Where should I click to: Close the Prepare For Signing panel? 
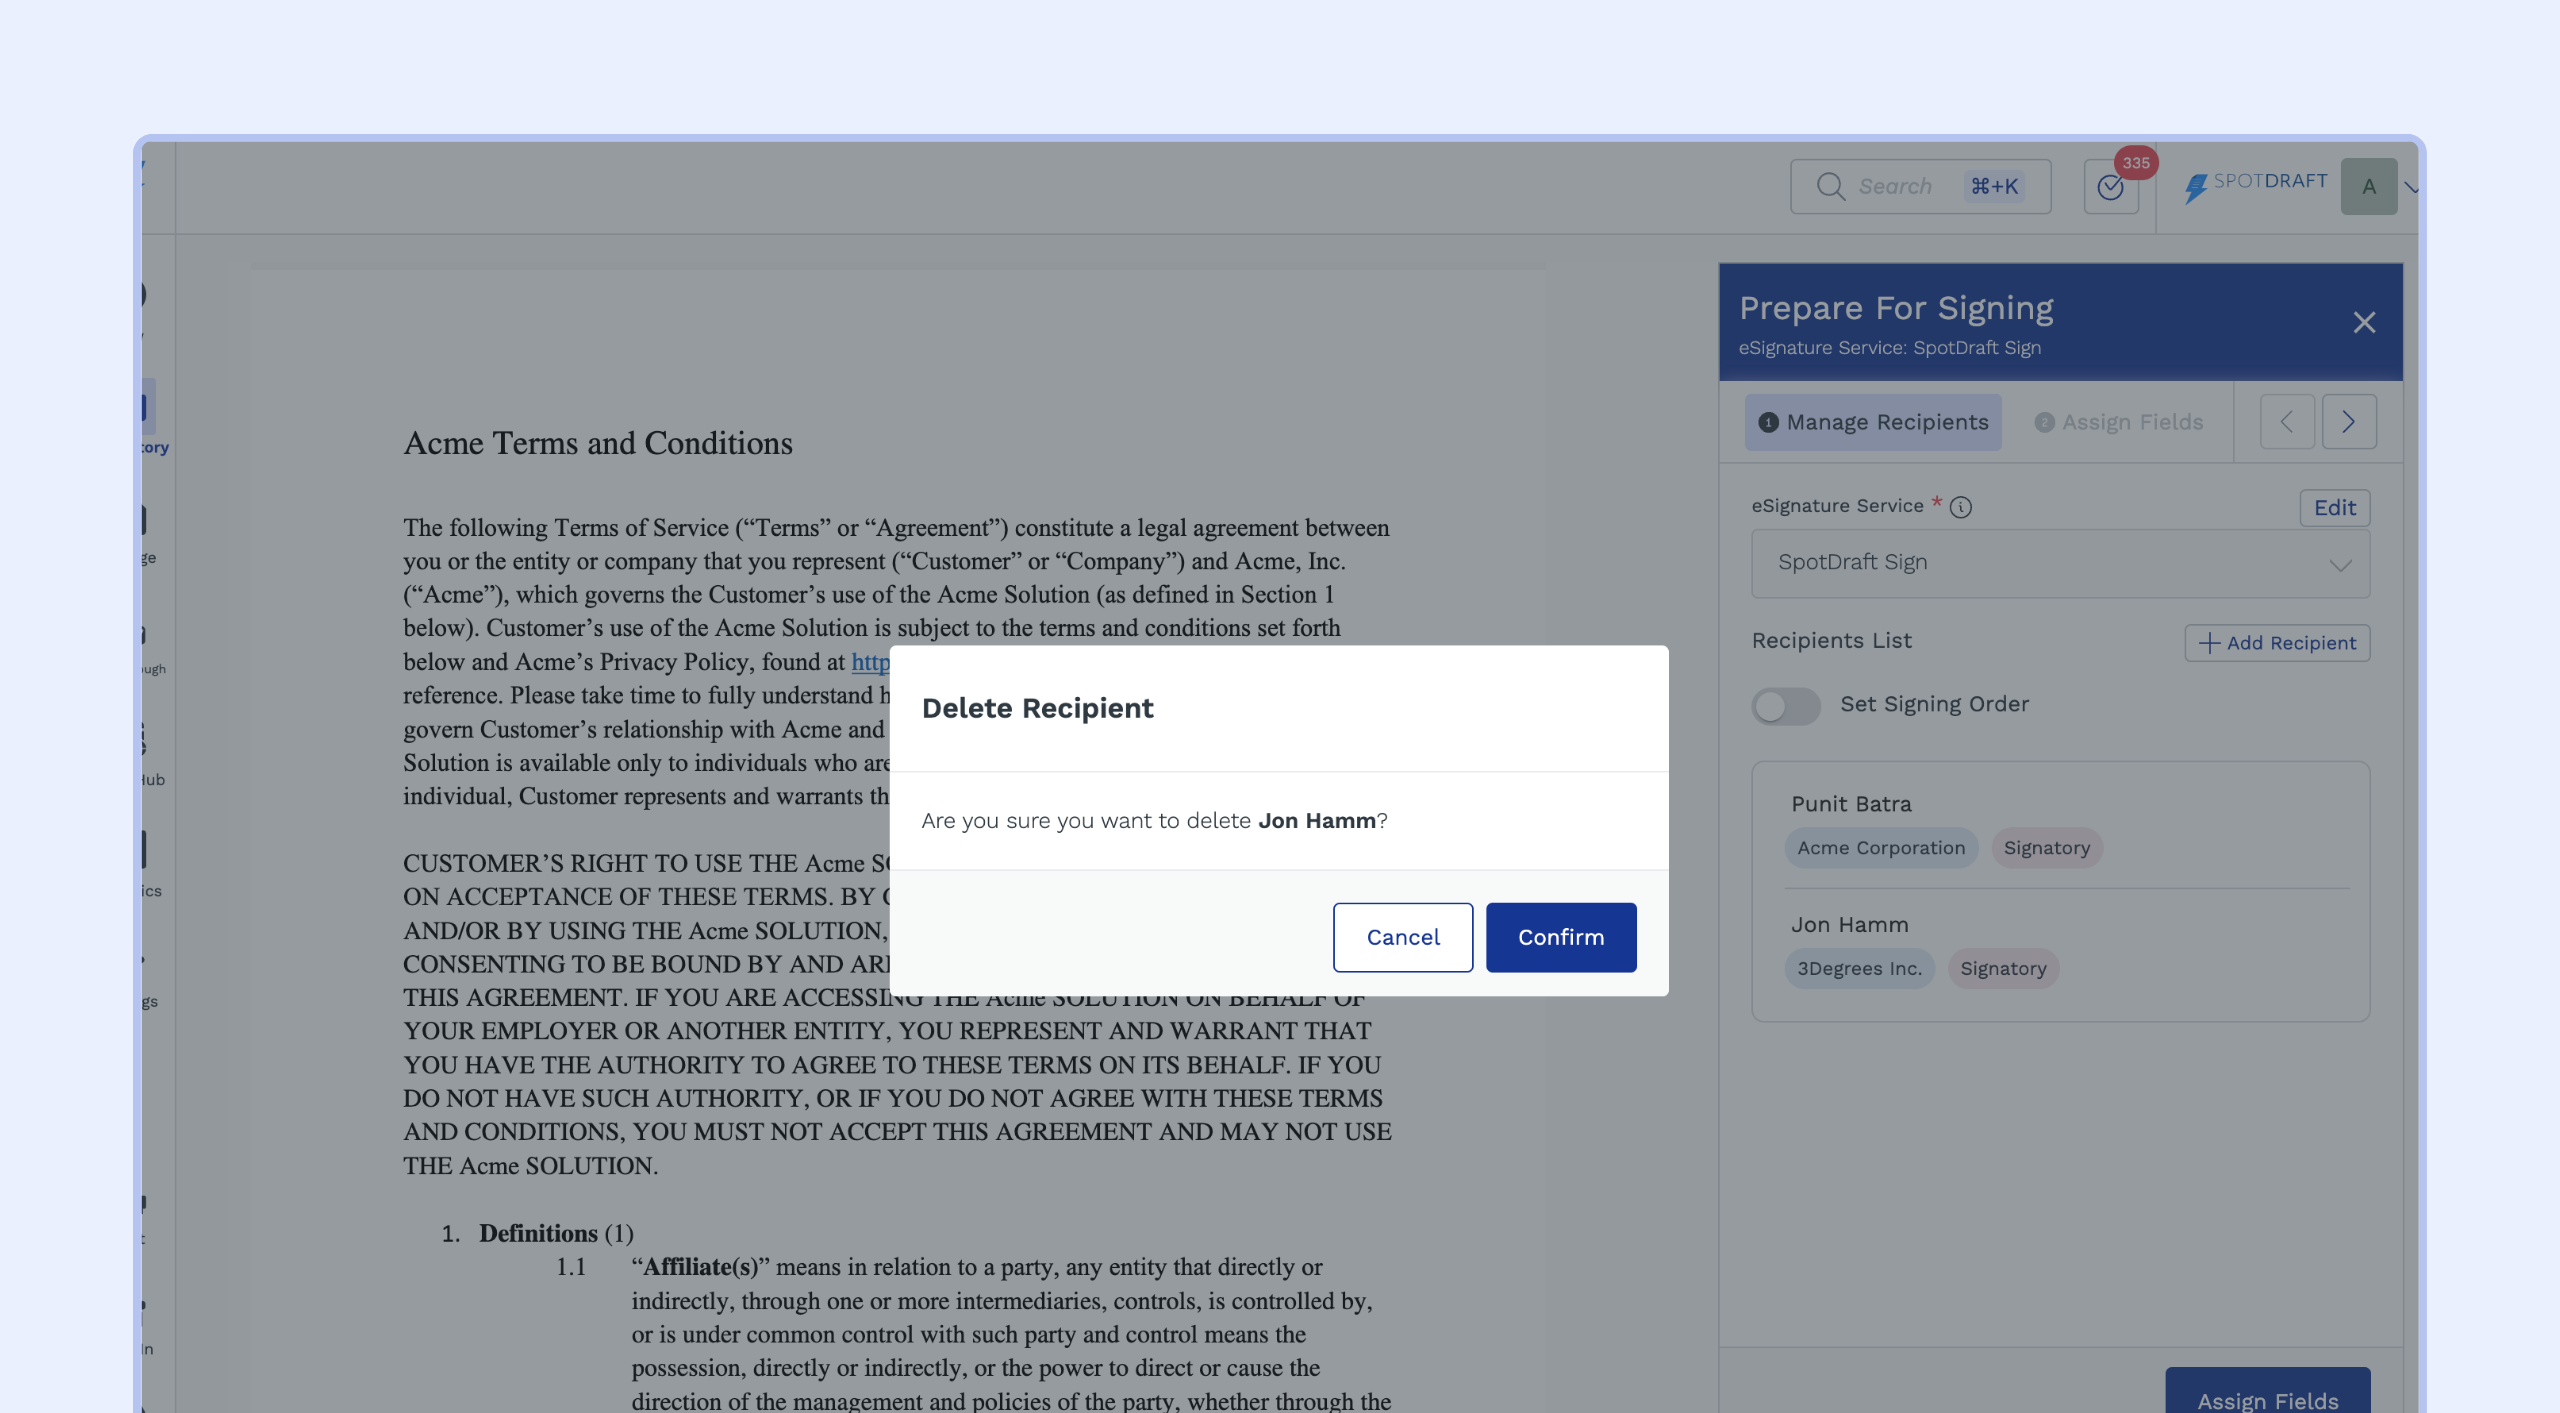[2364, 322]
